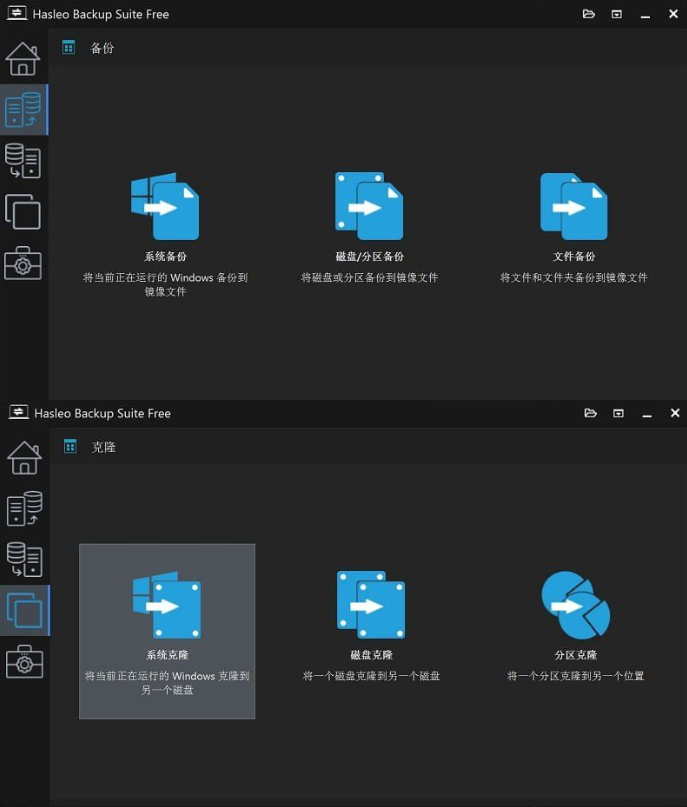
Task: Open the Tools toolbox icon in 备份 window sidebar
Action: coord(23,263)
